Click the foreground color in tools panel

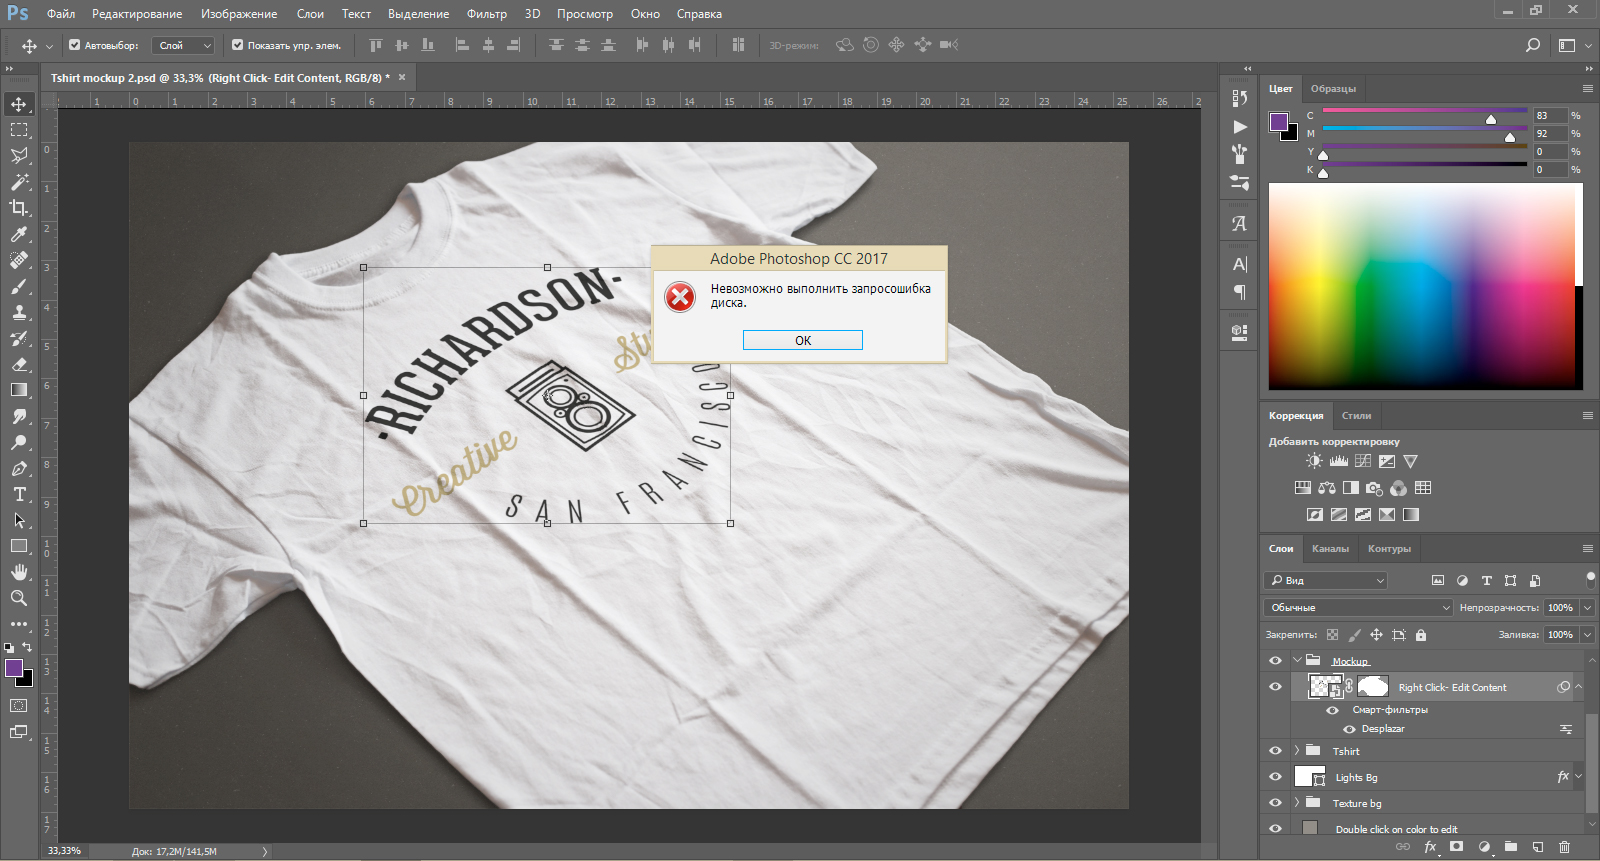[x=14, y=669]
